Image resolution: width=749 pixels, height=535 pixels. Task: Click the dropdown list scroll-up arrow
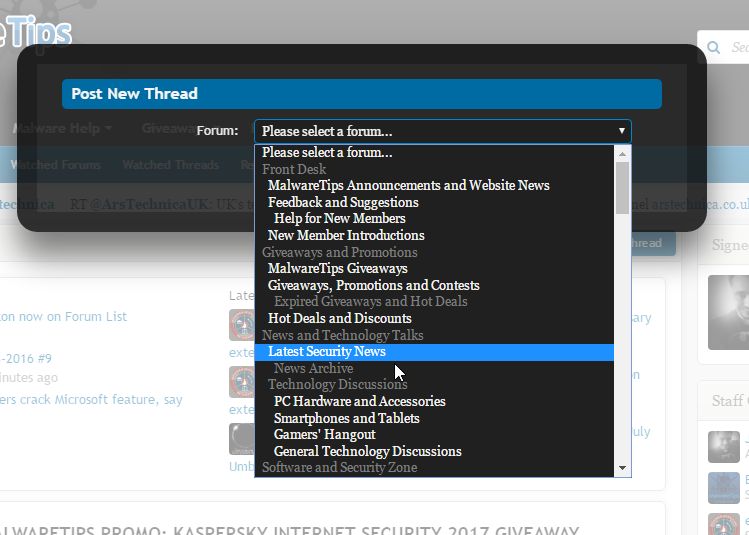[x=622, y=154]
